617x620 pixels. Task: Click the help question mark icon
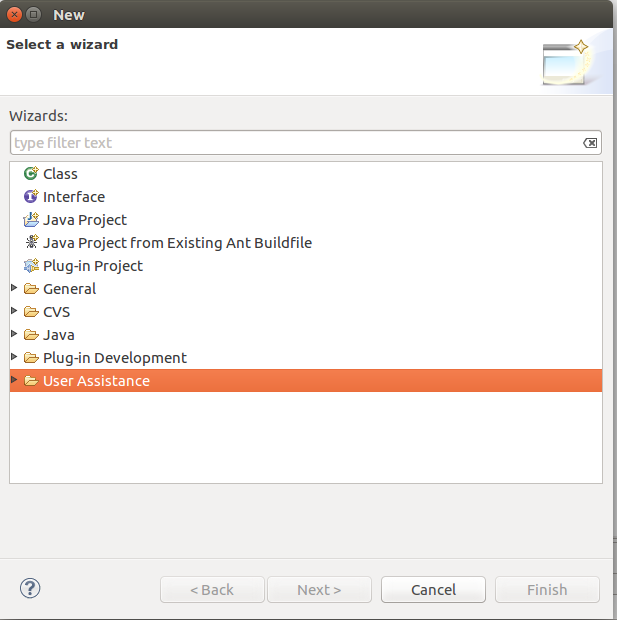point(29,588)
